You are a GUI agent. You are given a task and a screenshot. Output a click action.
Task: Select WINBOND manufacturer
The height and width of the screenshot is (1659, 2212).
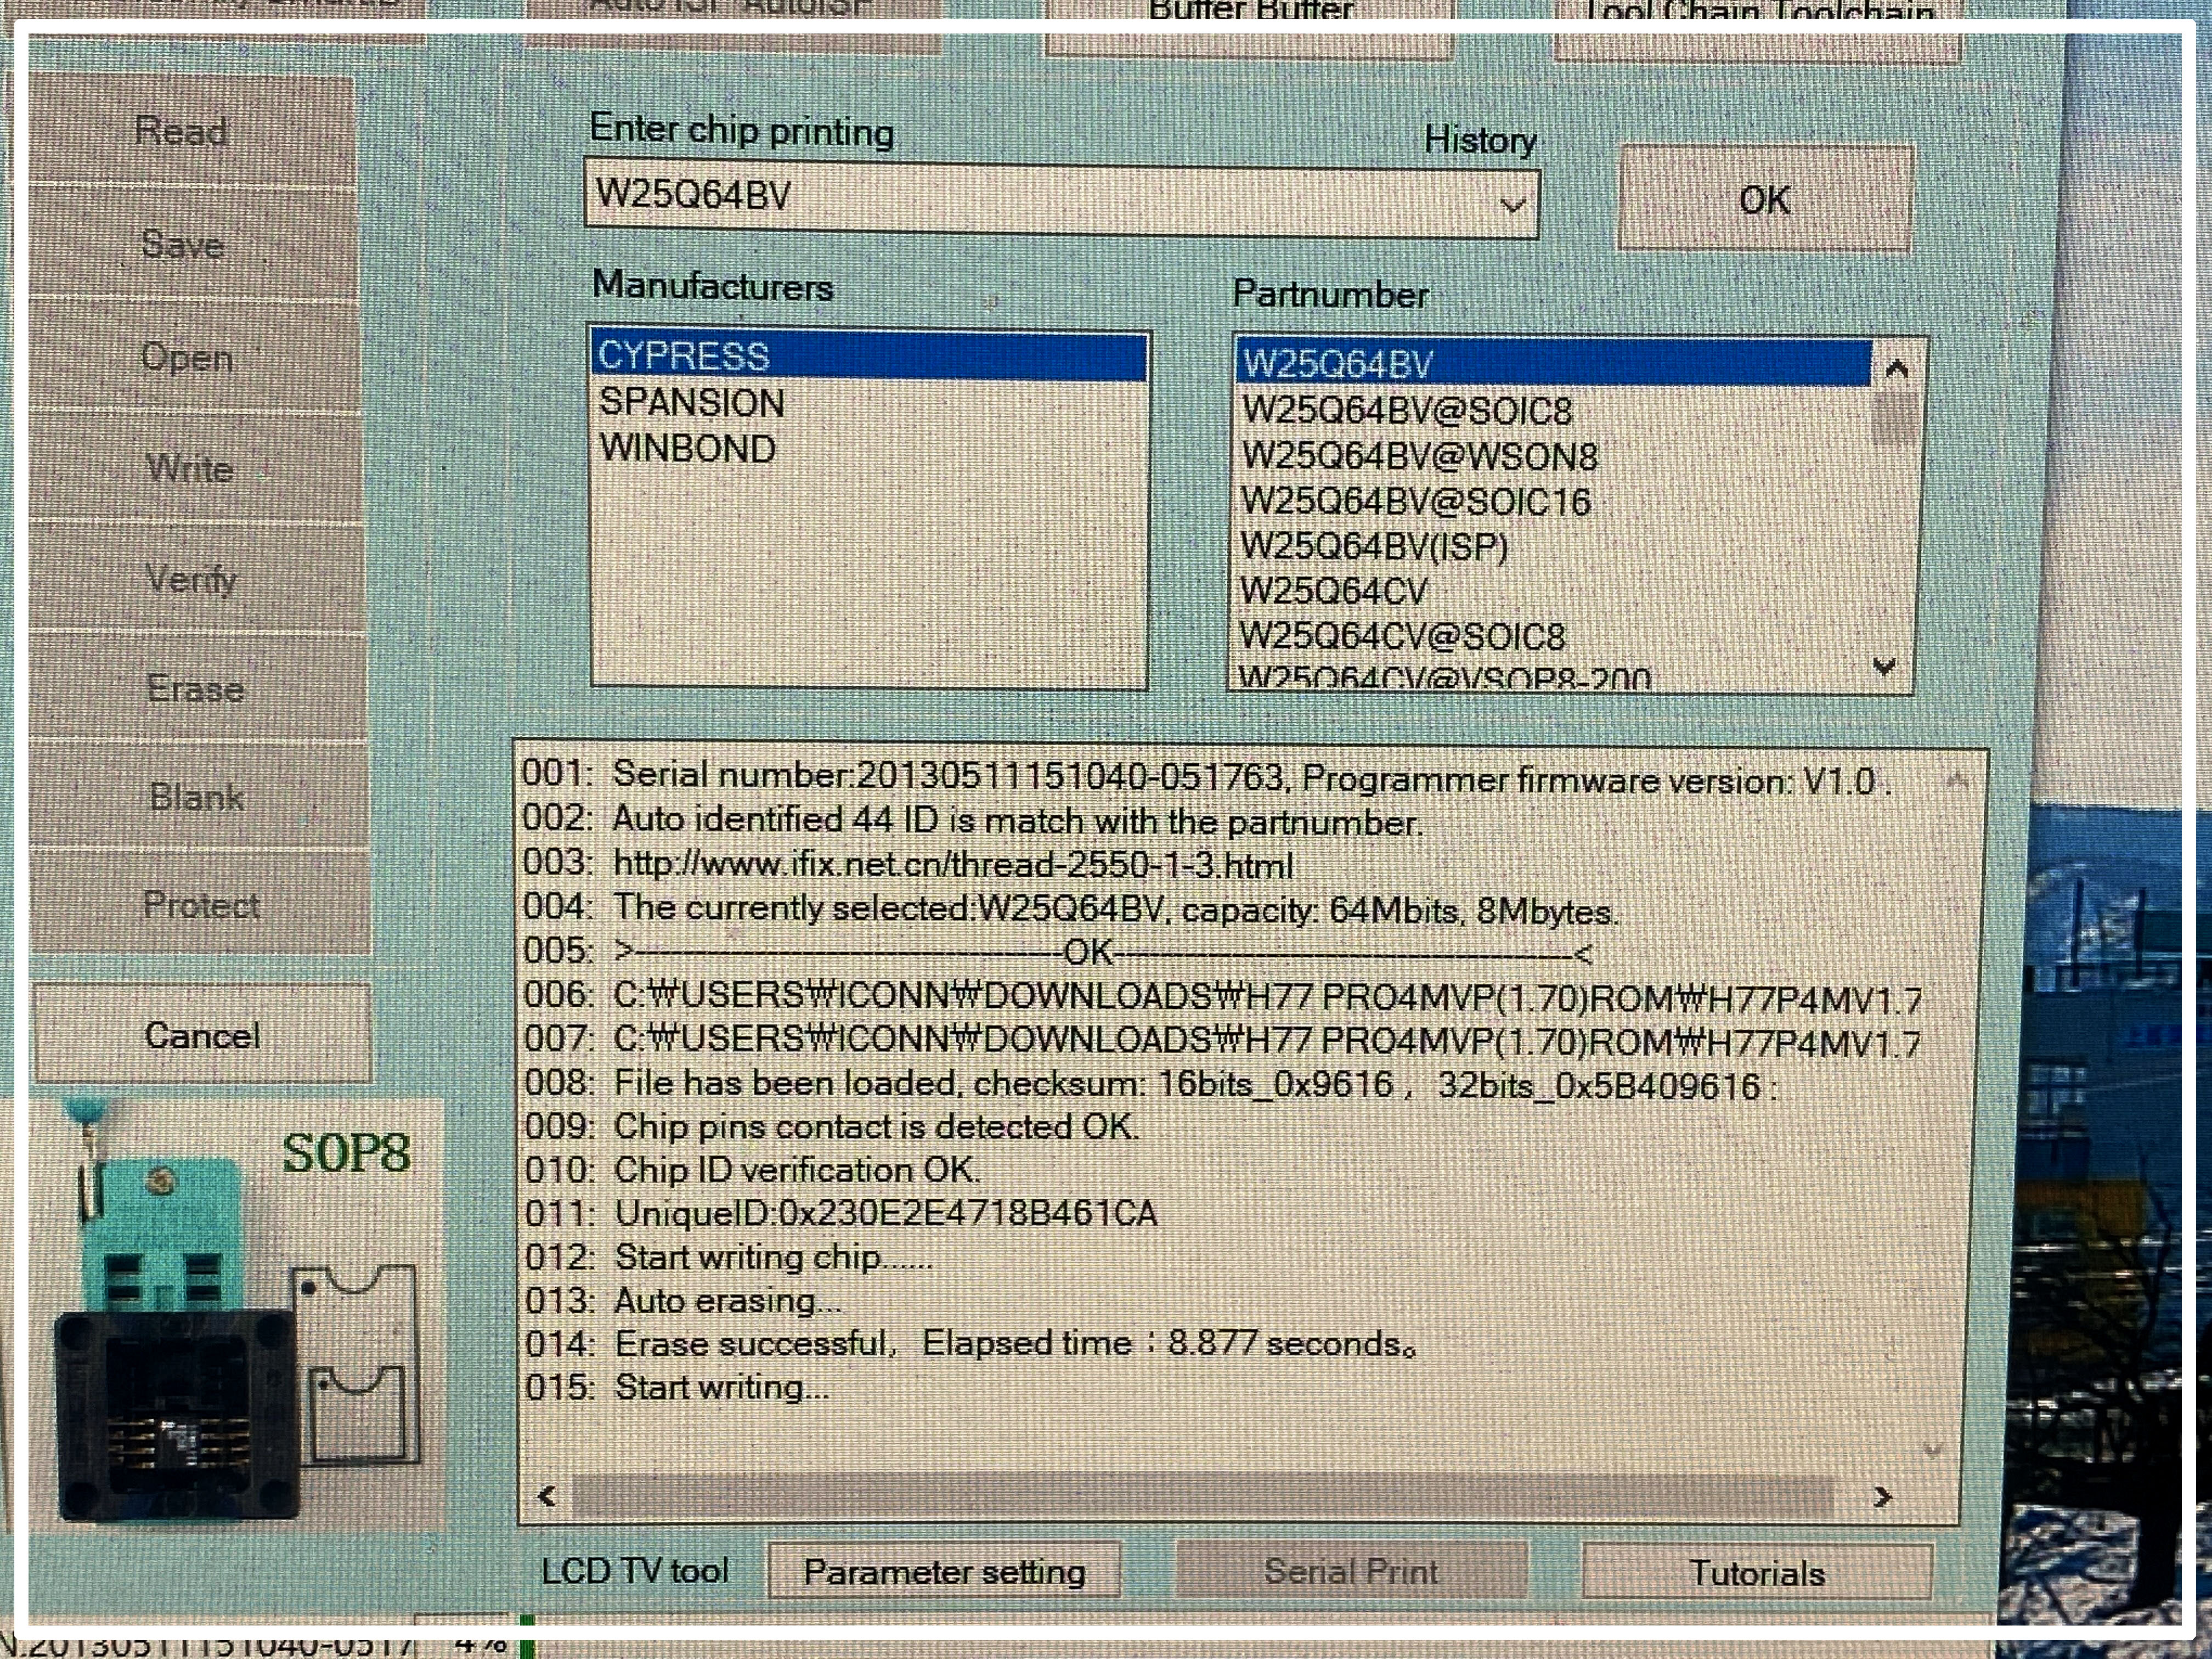(x=688, y=449)
